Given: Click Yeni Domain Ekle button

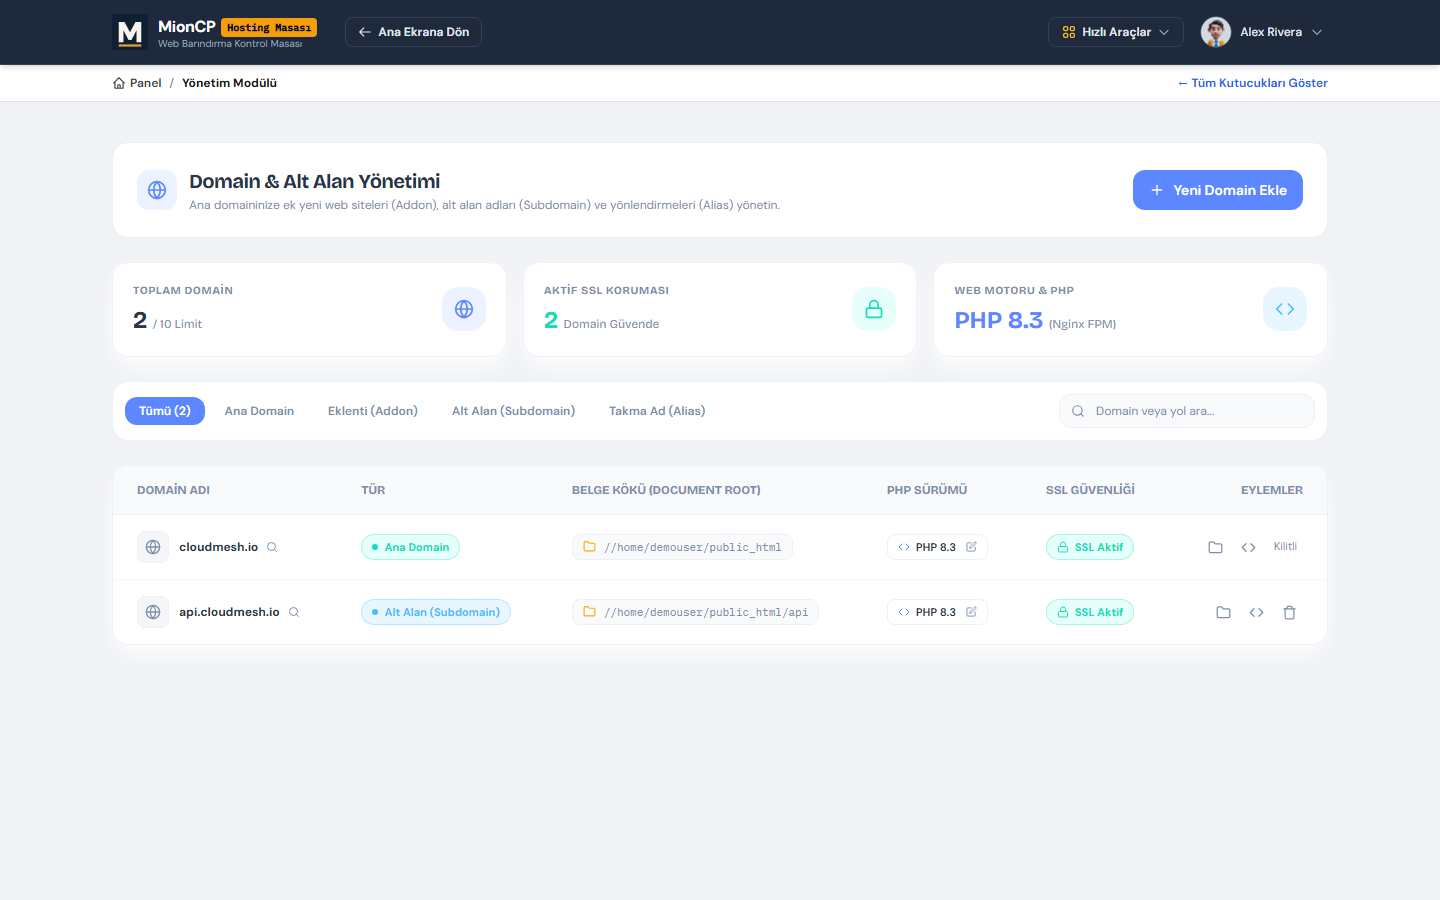Looking at the screenshot, I should tap(1218, 190).
